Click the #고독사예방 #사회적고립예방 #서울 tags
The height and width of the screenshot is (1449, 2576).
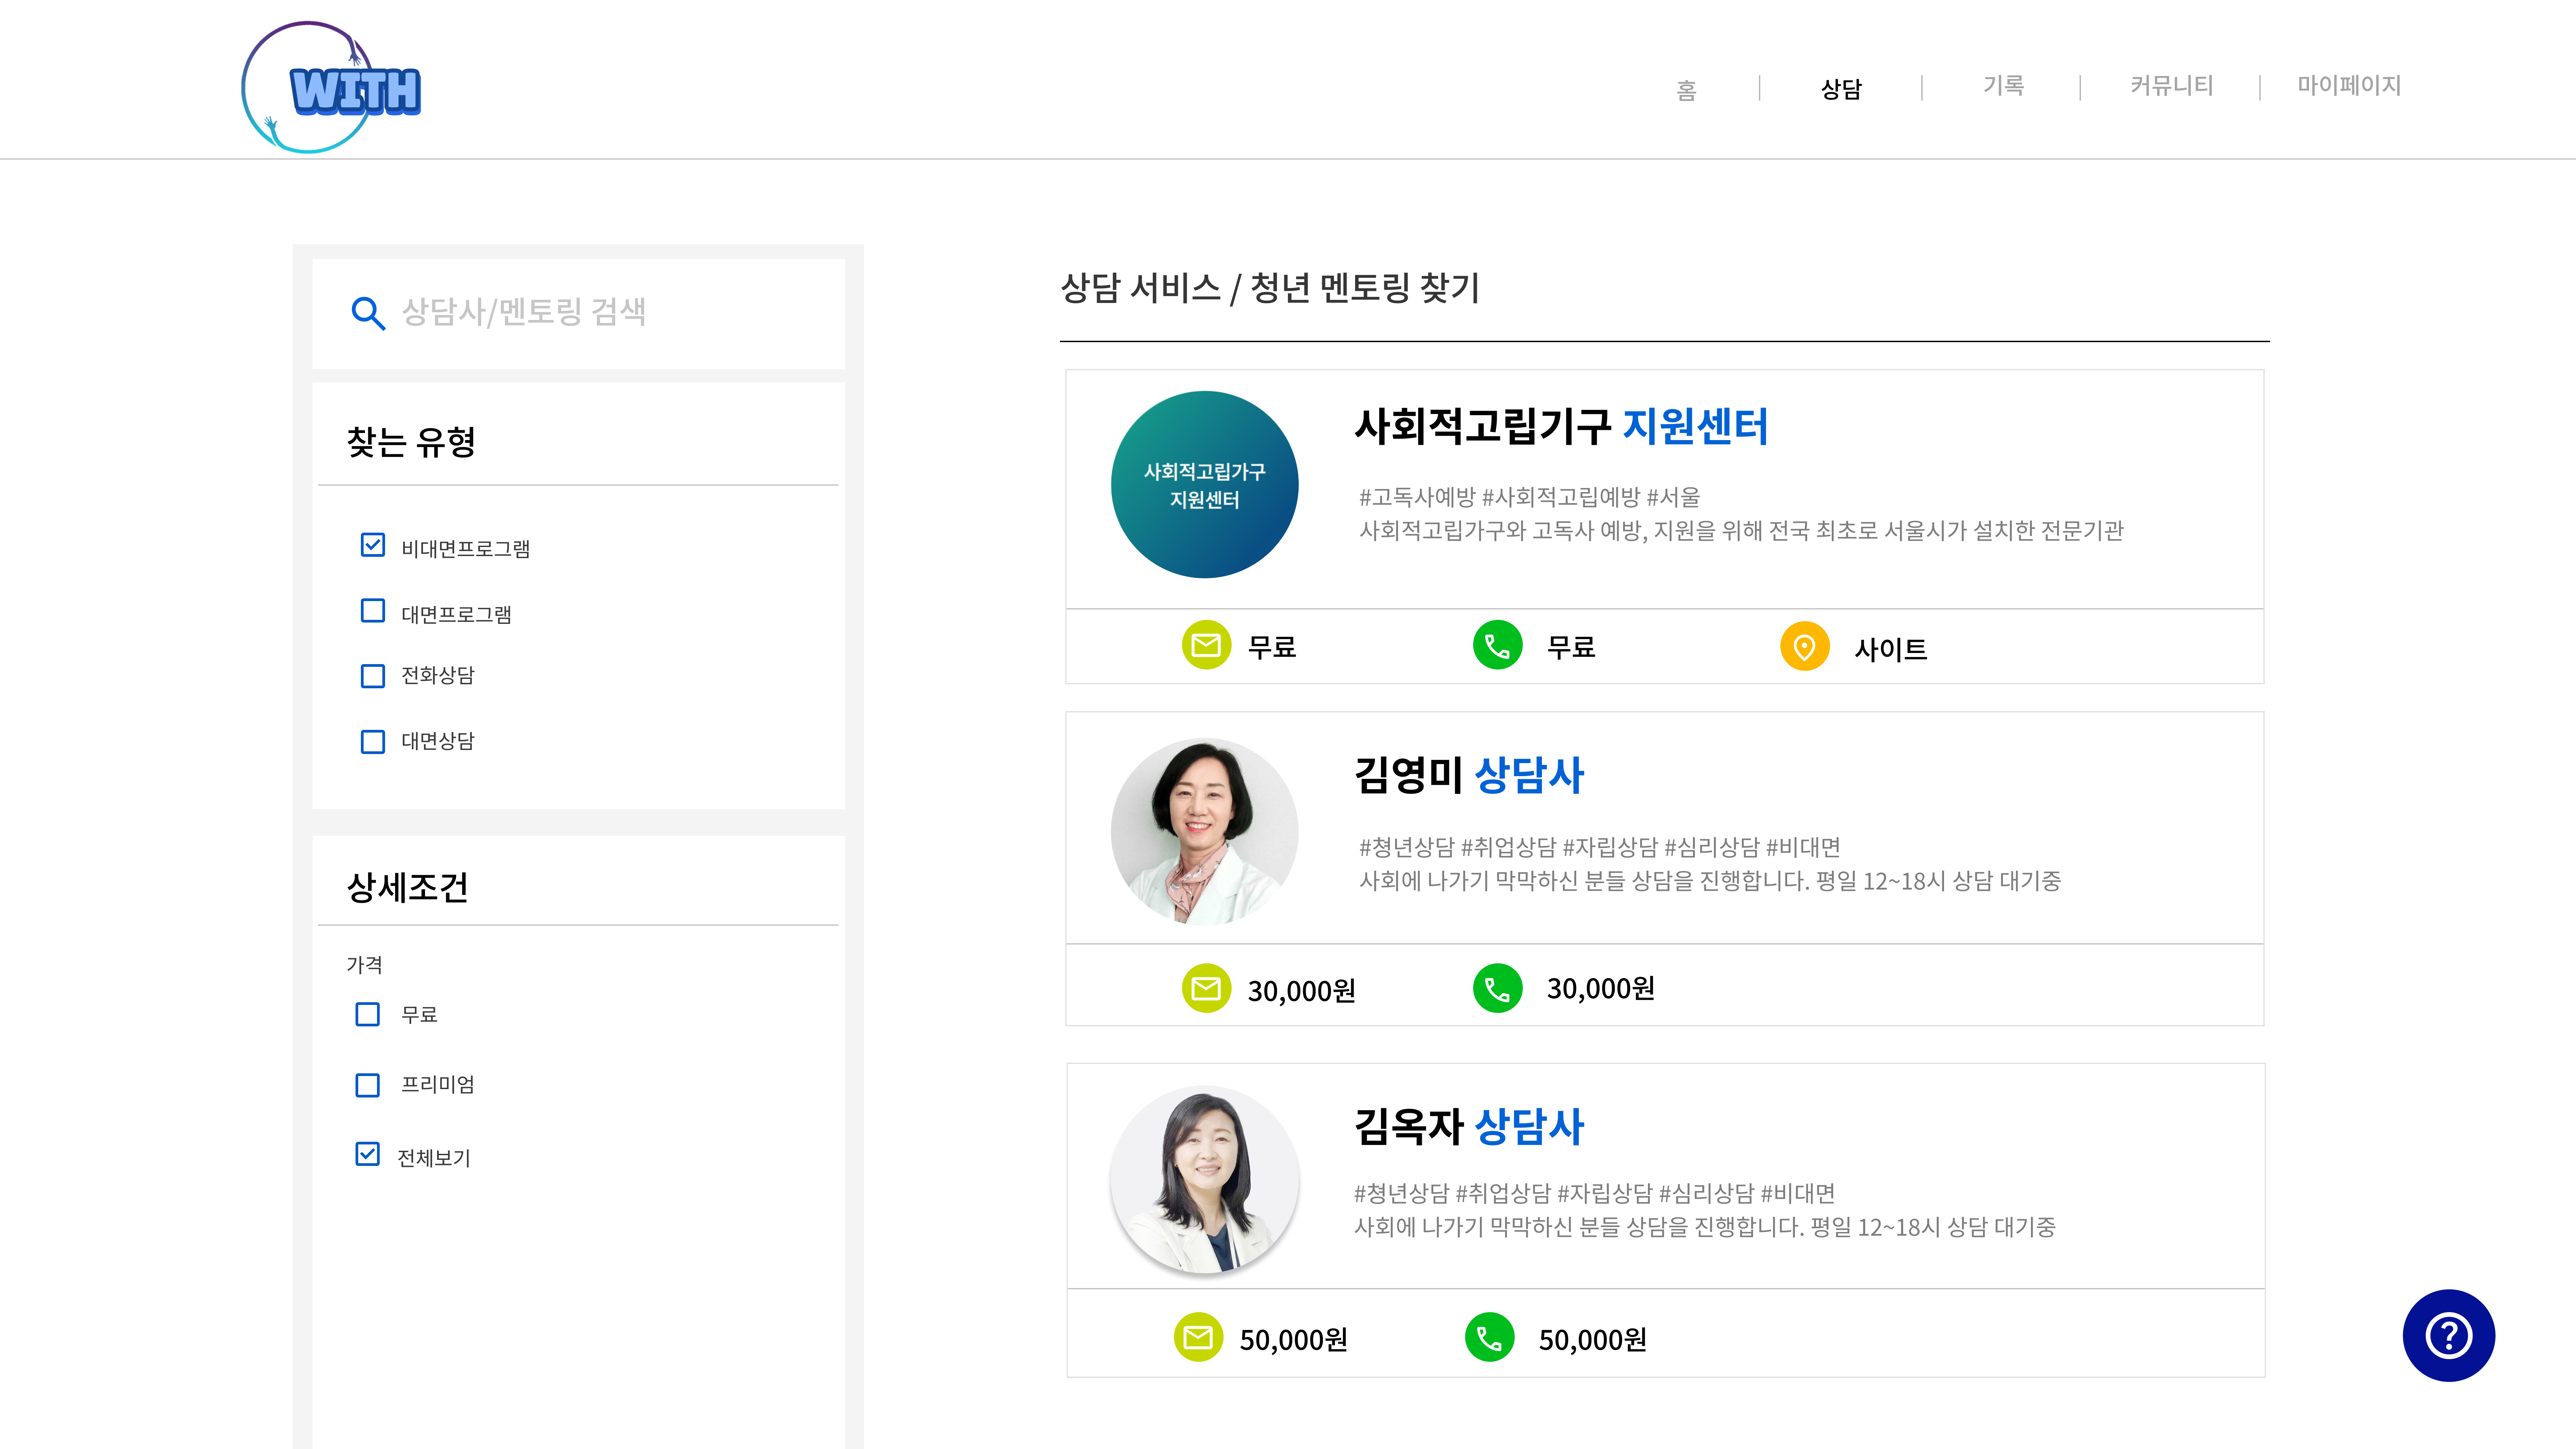(1529, 497)
